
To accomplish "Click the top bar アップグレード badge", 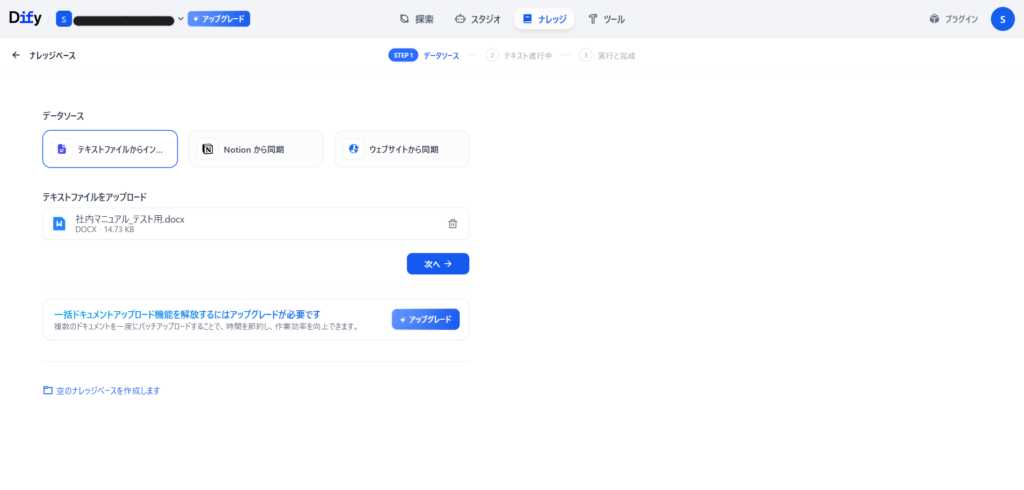I will click(x=219, y=19).
